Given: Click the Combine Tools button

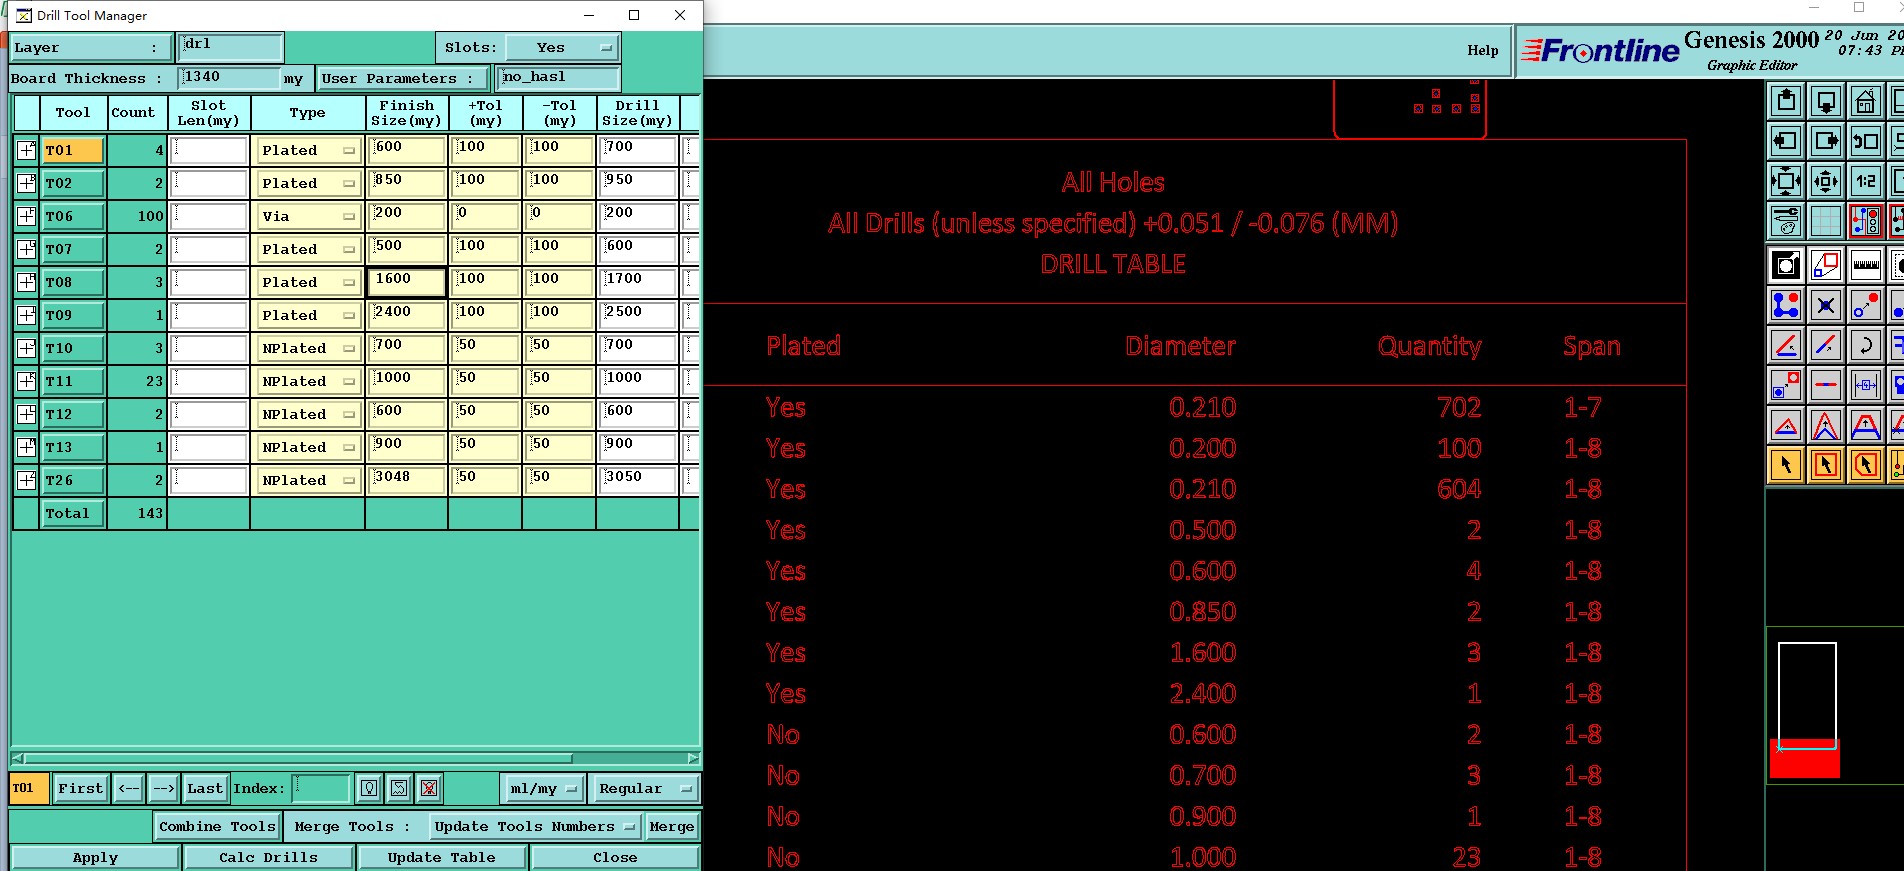Looking at the screenshot, I should (217, 826).
